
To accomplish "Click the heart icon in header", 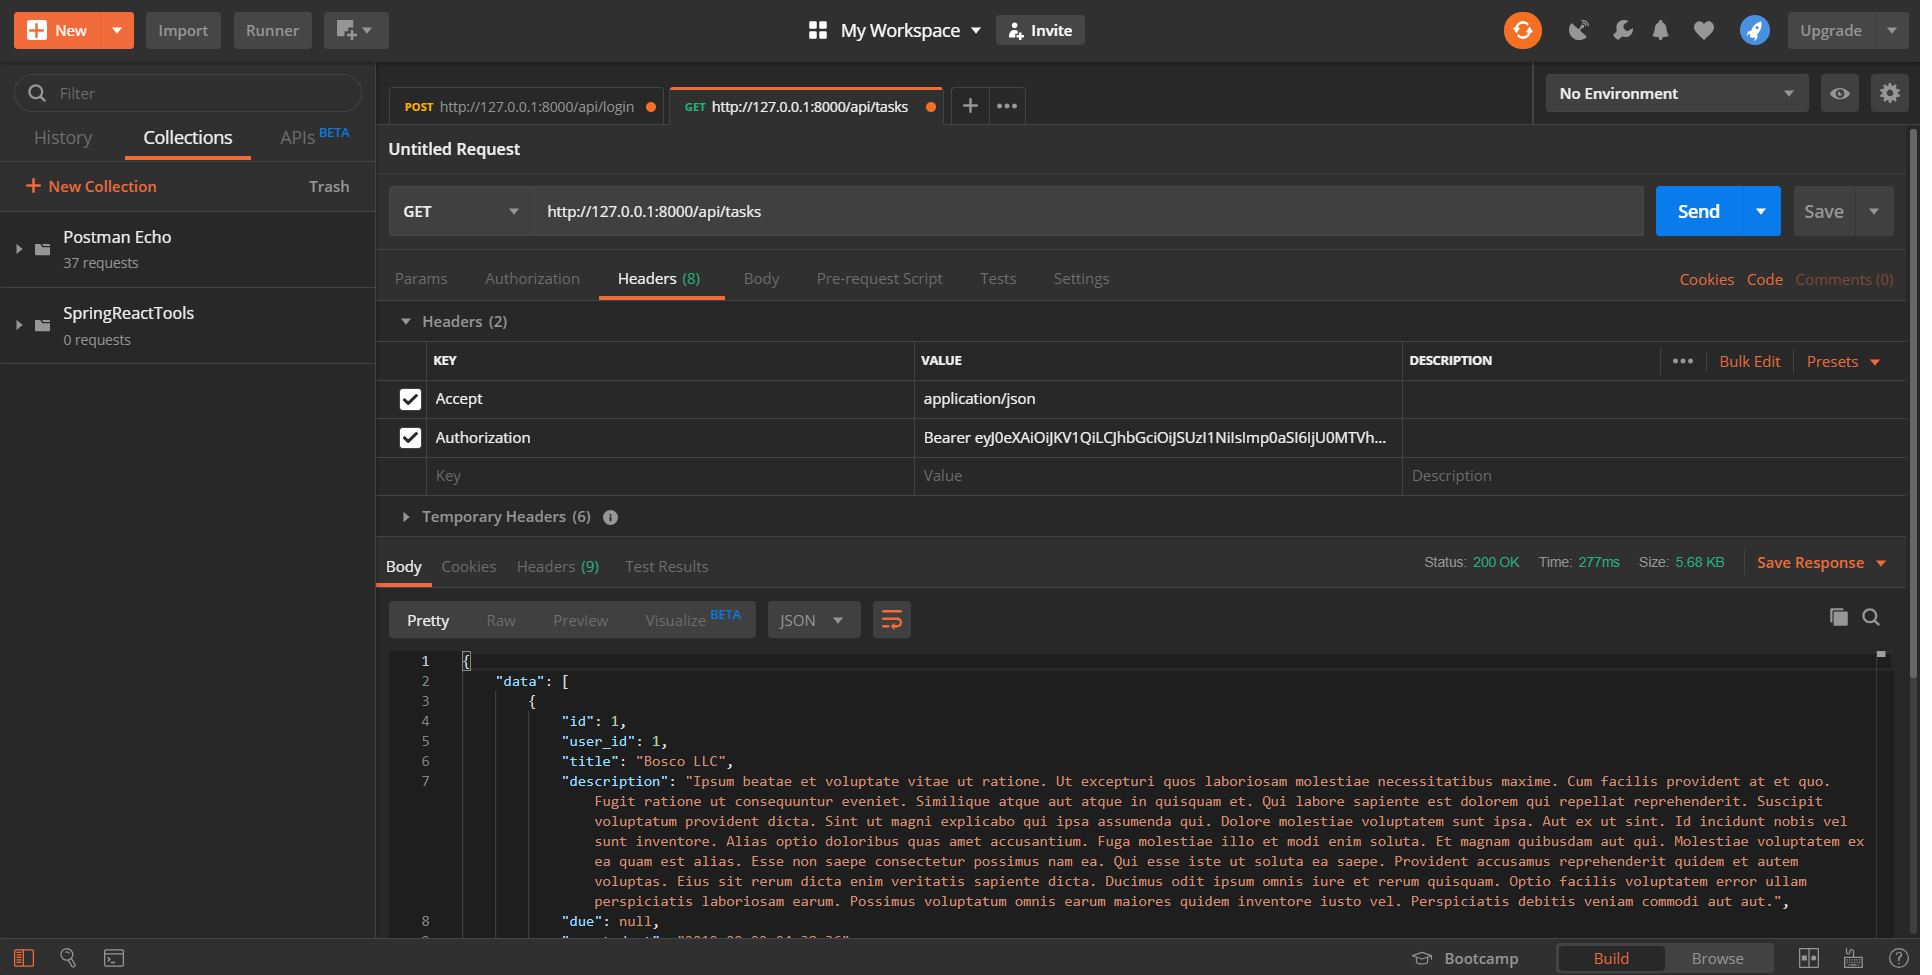I will pos(1704,30).
